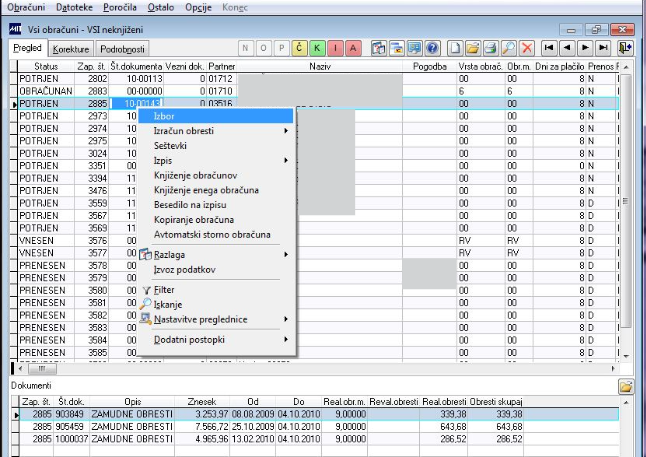This screenshot has height=457, width=646.
Task: Click the Pogodba column header
Action: [x=429, y=66]
